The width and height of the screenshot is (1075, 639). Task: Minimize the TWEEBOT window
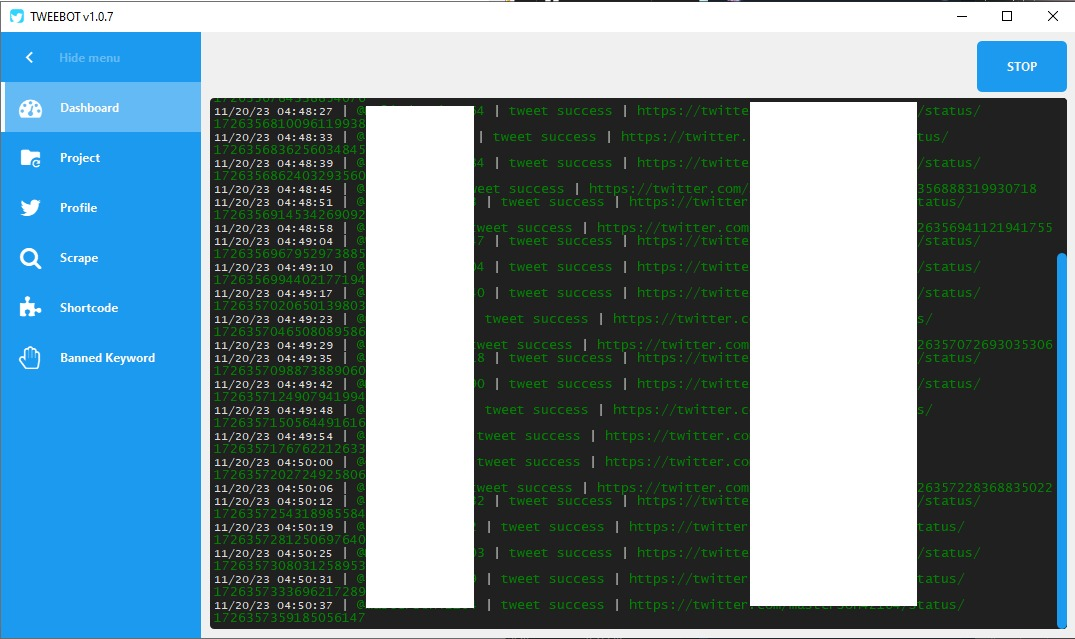point(962,16)
